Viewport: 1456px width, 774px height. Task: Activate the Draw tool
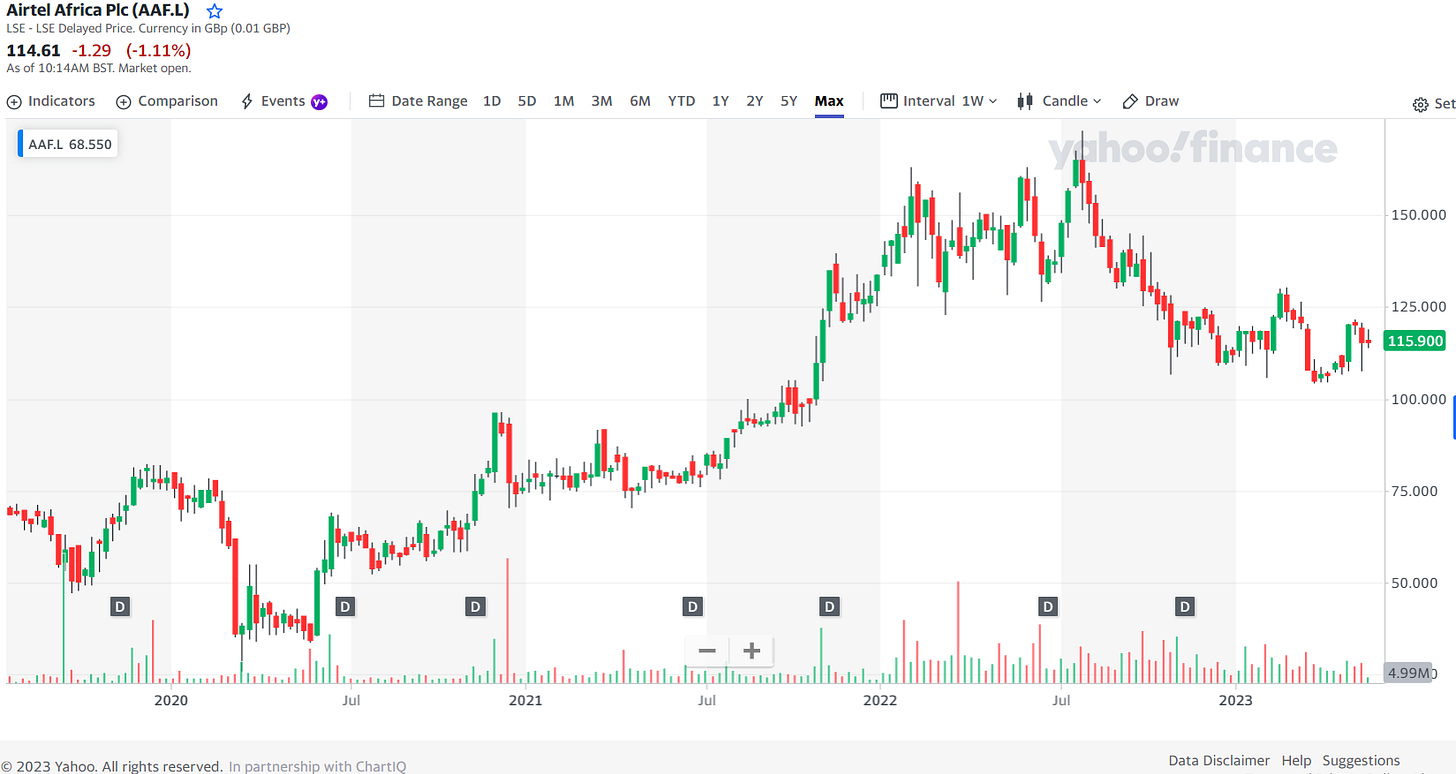pyautogui.click(x=1151, y=101)
